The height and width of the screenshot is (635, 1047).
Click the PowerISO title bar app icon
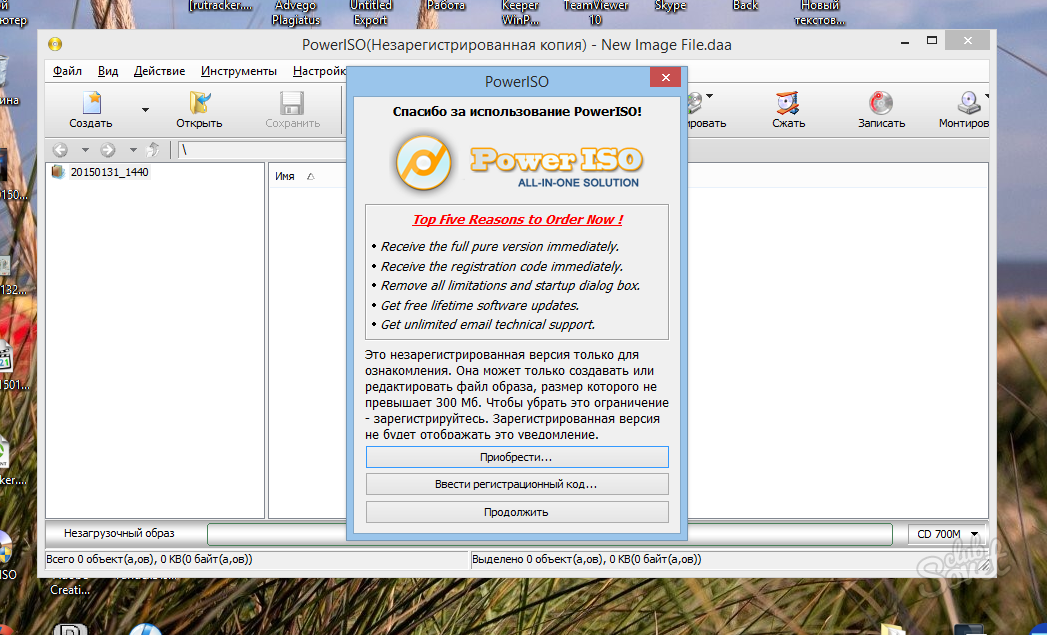55,45
